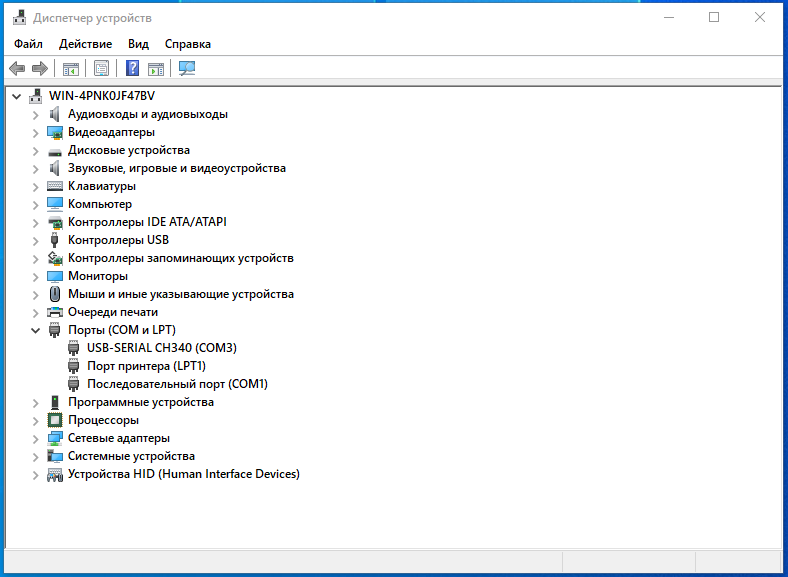
Task: Click the Properties toolbar icon
Action: (101, 68)
